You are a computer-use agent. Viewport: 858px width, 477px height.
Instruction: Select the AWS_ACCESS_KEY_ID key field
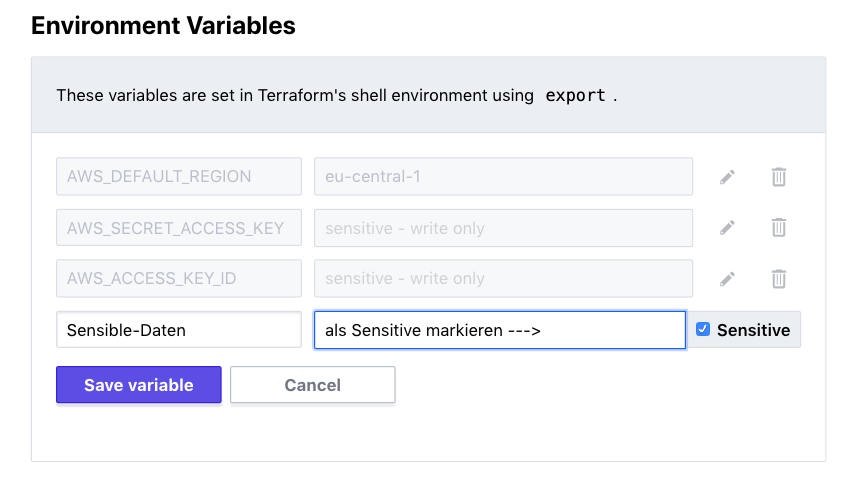coord(178,279)
